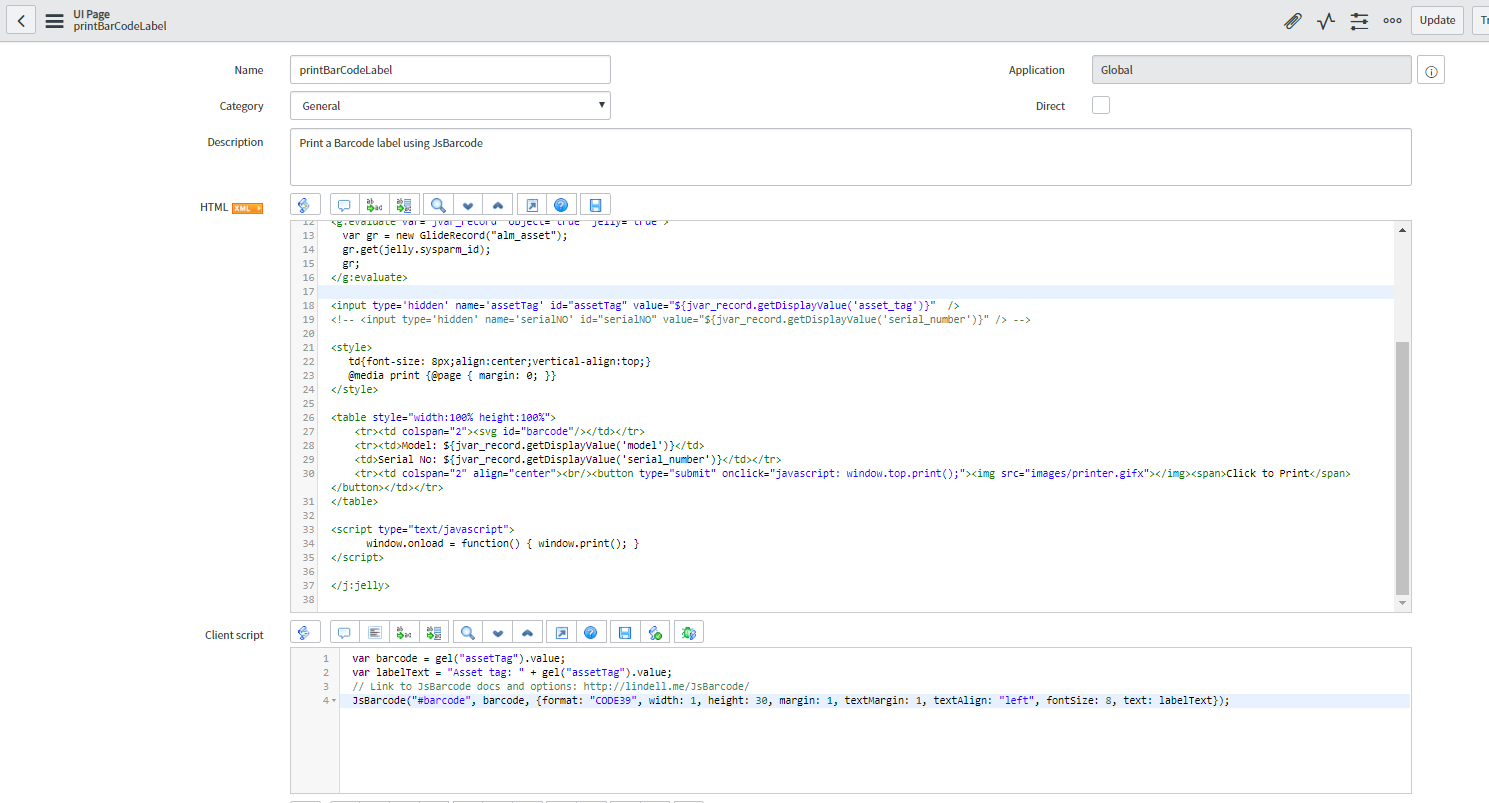The image size is (1489, 803).
Task: Open the search magnifier in the Client script toolbar
Action: [466, 631]
